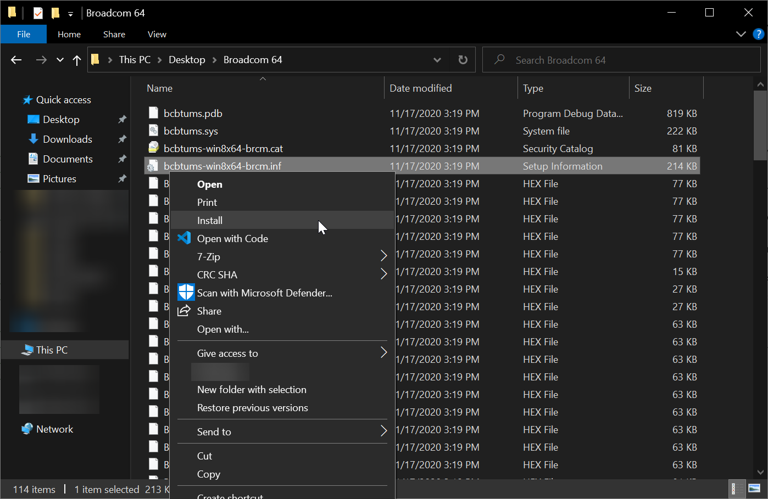Open the recent locations dropdown arrow
768x499 pixels.
(x=60, y=60)
